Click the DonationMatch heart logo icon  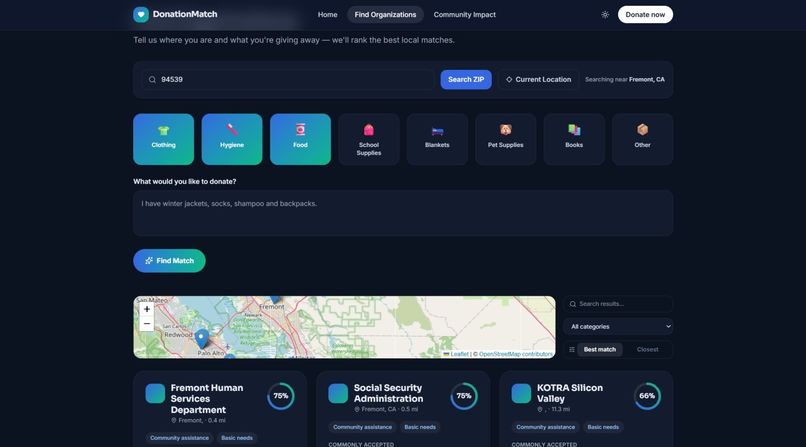[x=141, y=14]
